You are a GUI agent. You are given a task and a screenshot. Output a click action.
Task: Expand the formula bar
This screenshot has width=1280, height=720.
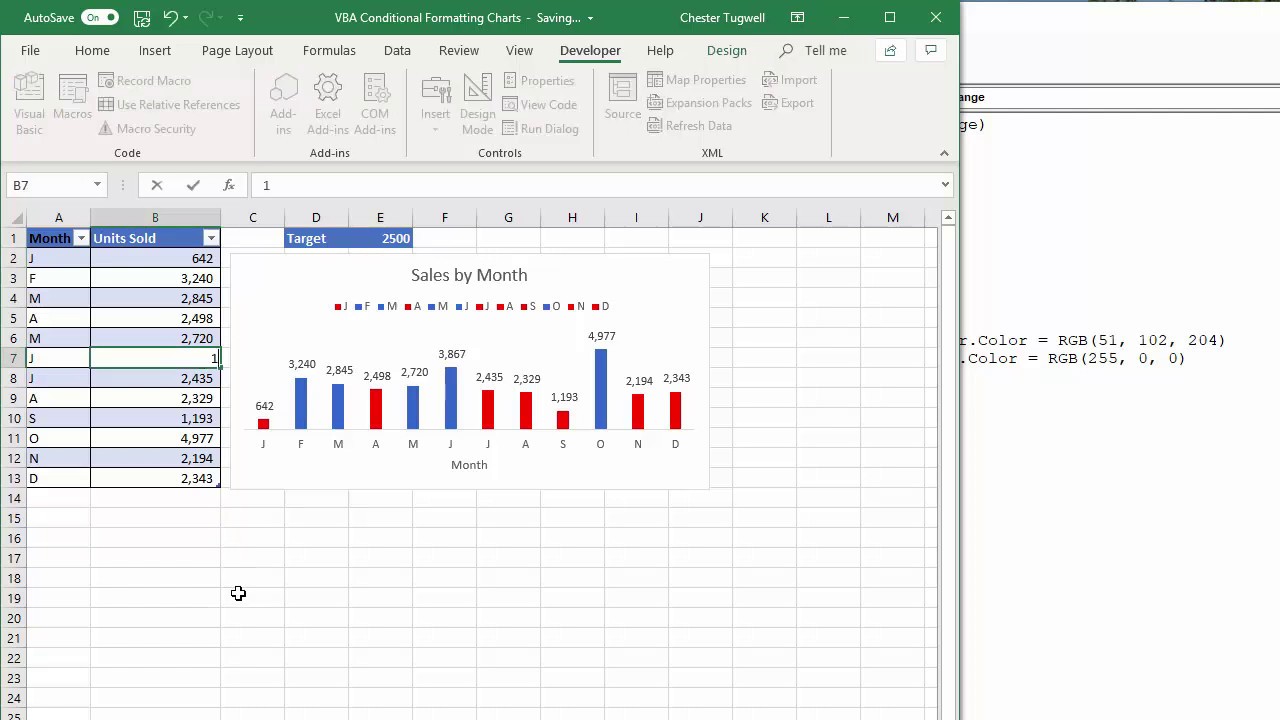coord(945,185)
